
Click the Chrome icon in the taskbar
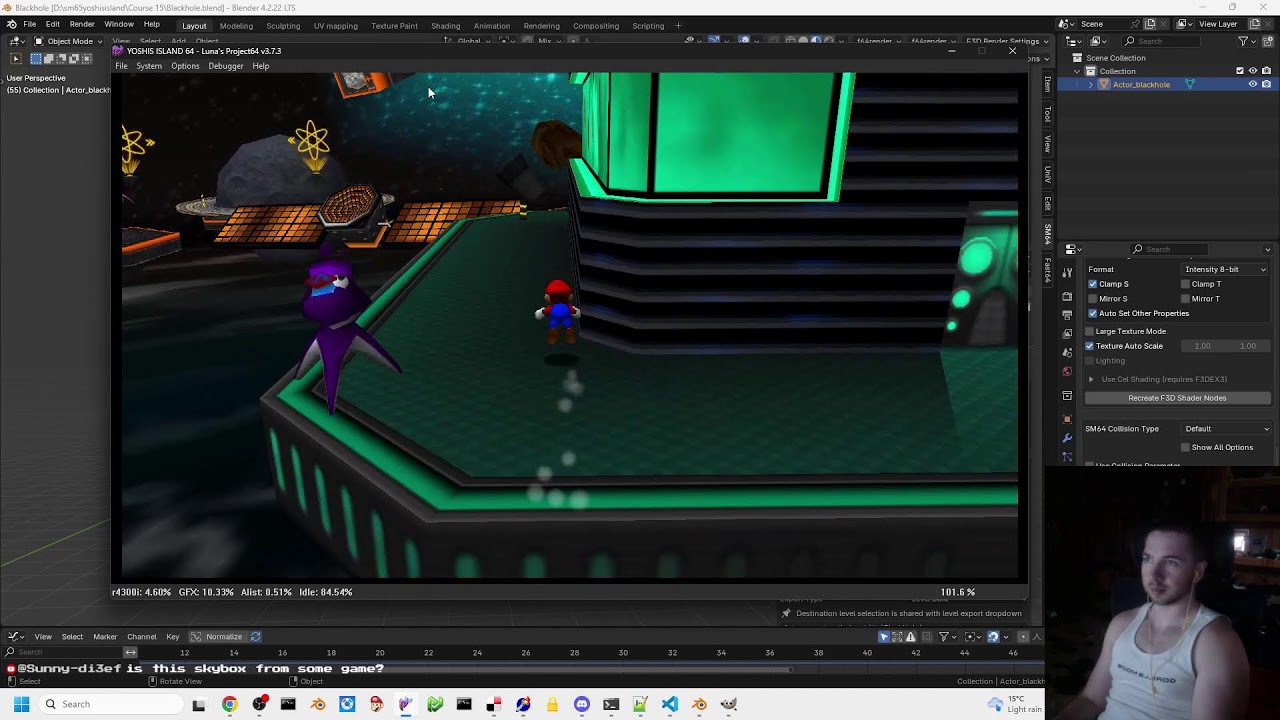click(230, 704)
